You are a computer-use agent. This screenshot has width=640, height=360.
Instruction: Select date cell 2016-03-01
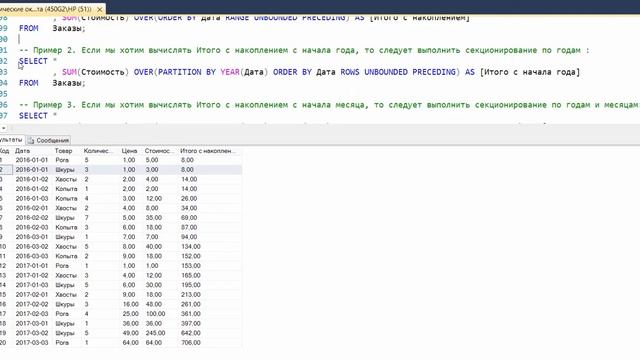click(32, 237)
